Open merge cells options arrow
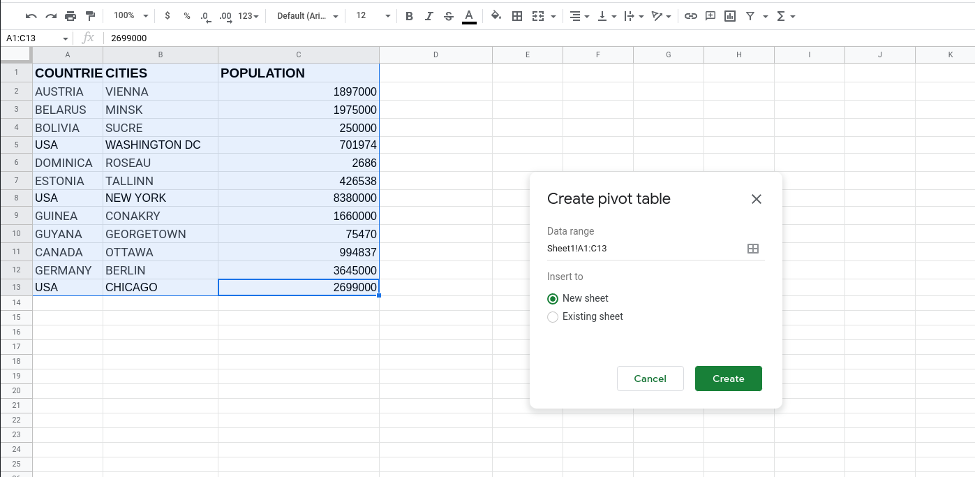The image size is (977, 477). (553, 16)
